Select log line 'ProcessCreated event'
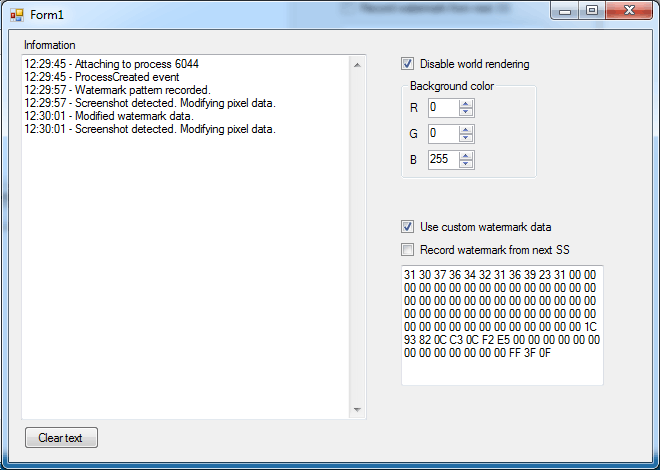This screenshot has height=470, width=660. click(101, 77)
